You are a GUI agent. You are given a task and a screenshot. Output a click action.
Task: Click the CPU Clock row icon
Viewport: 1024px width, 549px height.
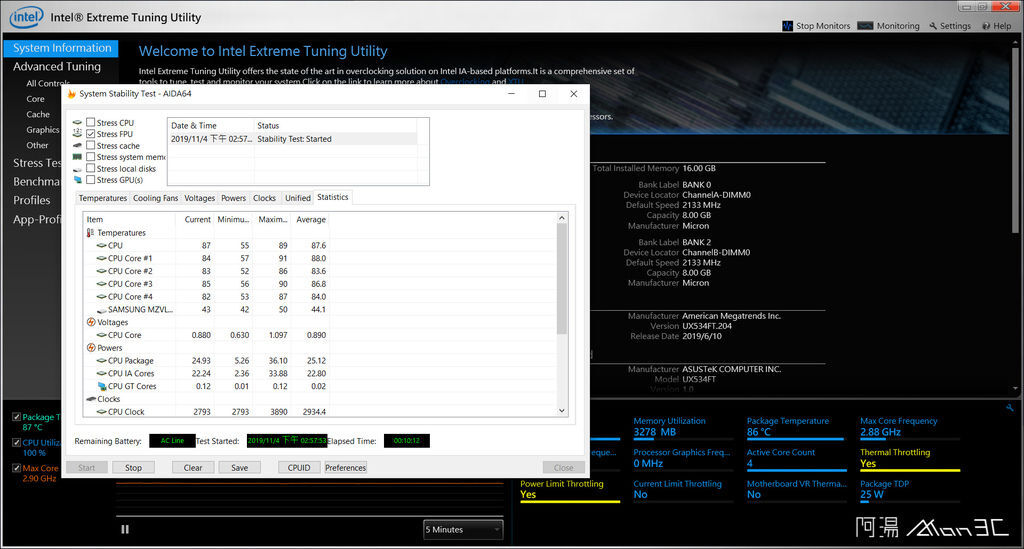tap(101, 412)
